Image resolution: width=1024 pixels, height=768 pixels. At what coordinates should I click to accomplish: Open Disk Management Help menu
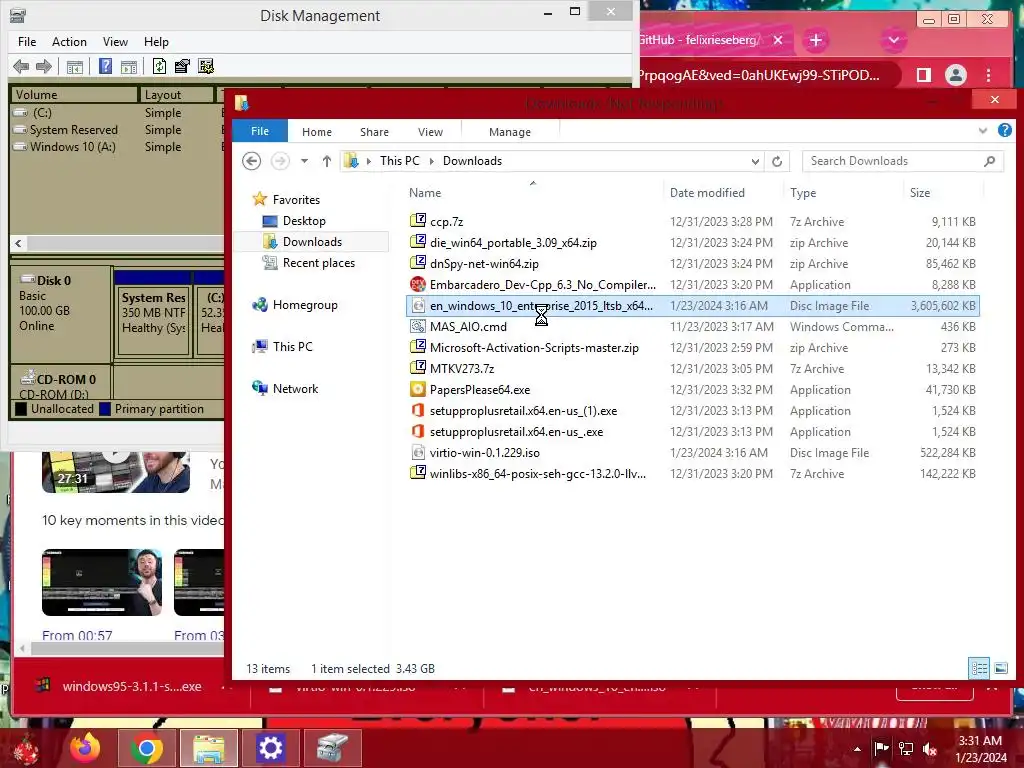pyautogui.click(x=156, y=42)
